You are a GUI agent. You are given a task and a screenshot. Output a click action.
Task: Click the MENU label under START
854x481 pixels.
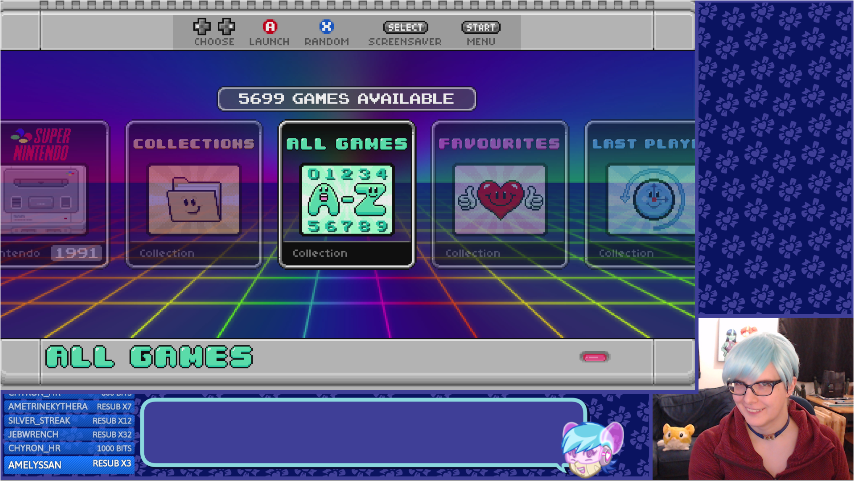[481, 42]
